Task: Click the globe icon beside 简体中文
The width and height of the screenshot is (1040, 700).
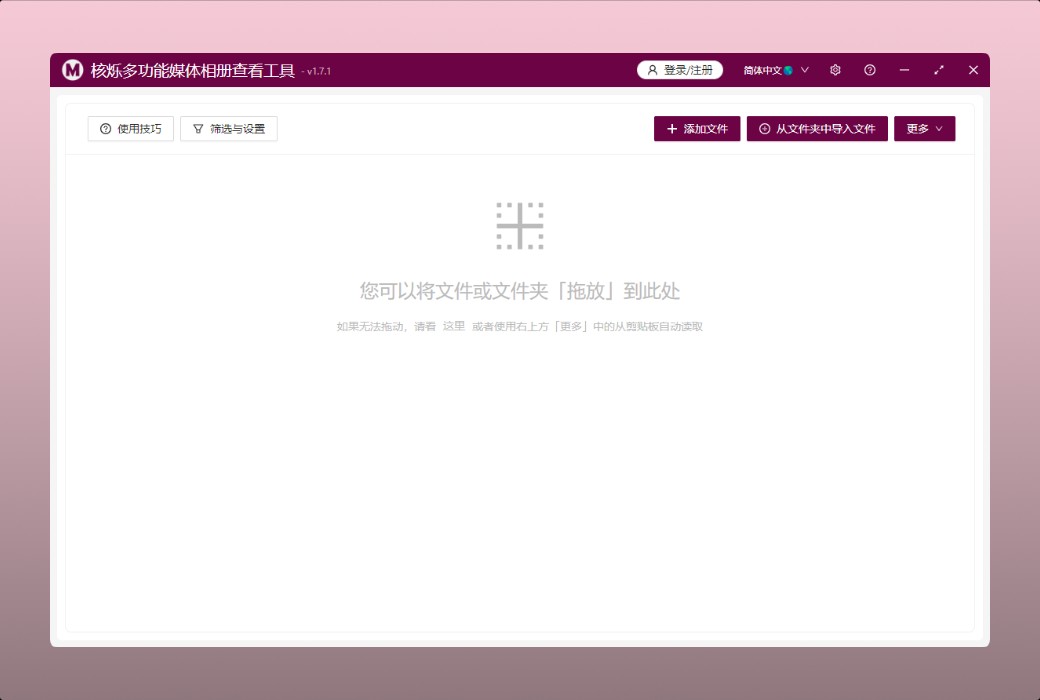Action: pos(789,70)
